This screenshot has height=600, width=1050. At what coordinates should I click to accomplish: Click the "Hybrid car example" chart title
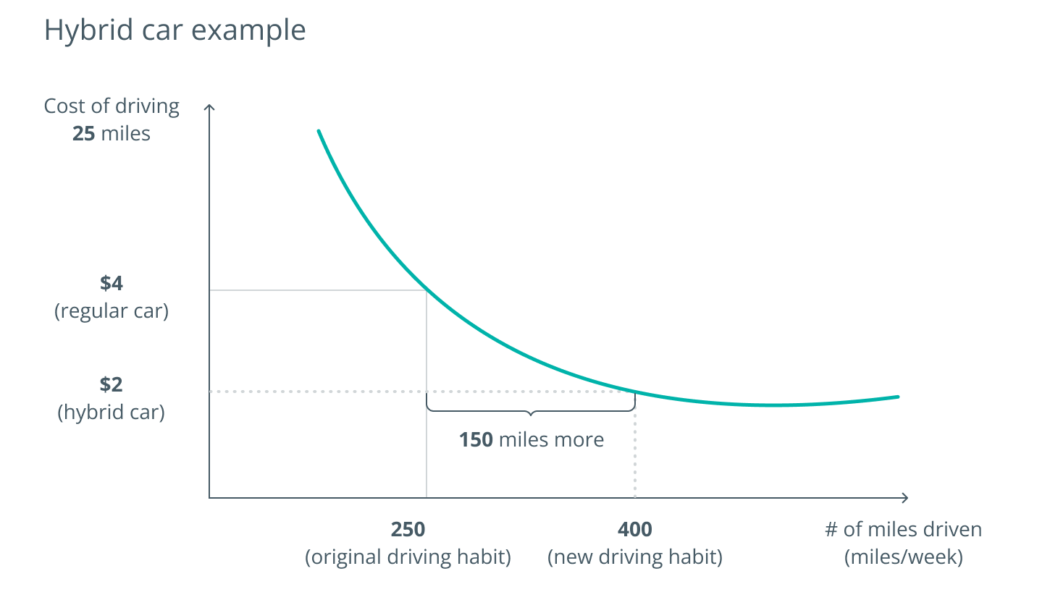tap(175, 30)
